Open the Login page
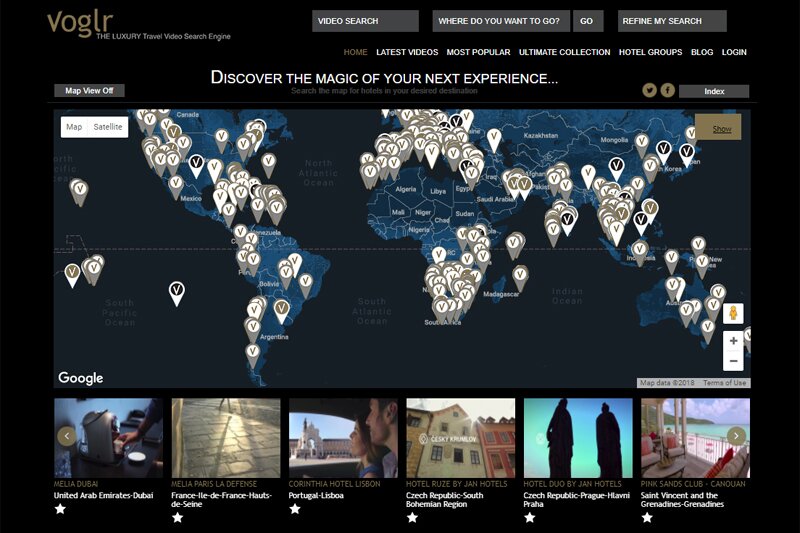The width and height of the screenshot is (800, 533). [734, 52]
